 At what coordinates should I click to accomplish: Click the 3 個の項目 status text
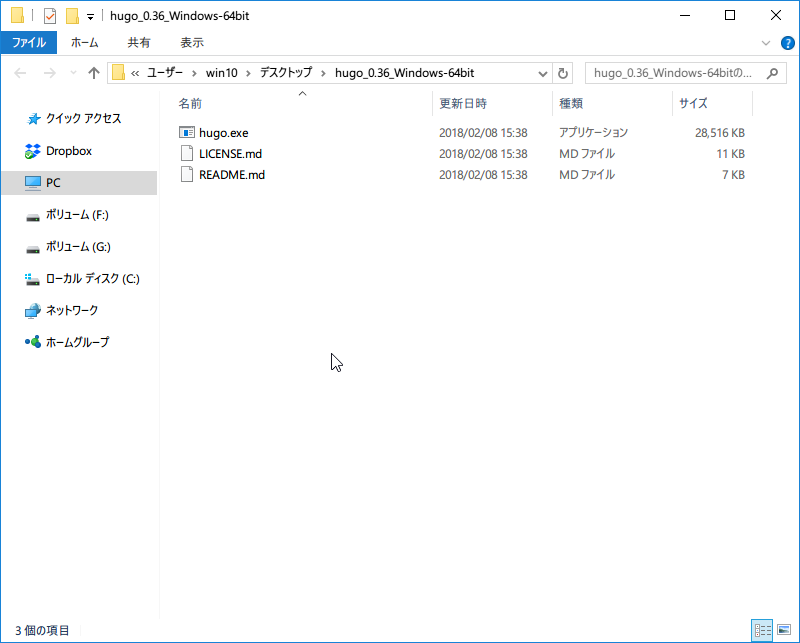coord(42,631)
